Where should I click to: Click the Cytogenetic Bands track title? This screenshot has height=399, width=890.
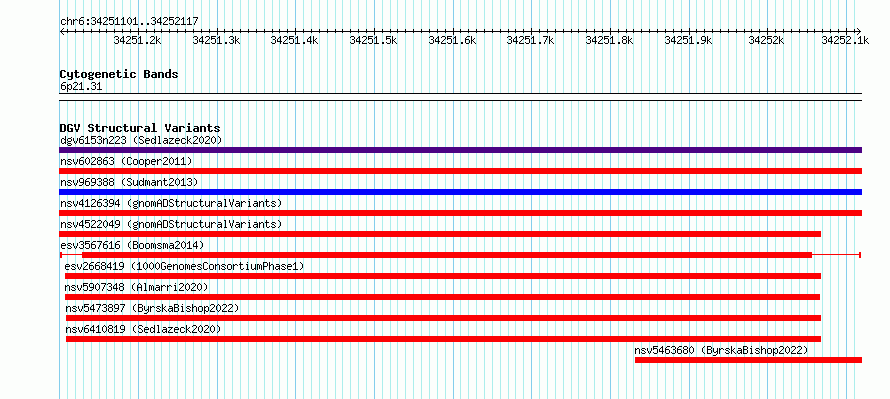point(119,74)
